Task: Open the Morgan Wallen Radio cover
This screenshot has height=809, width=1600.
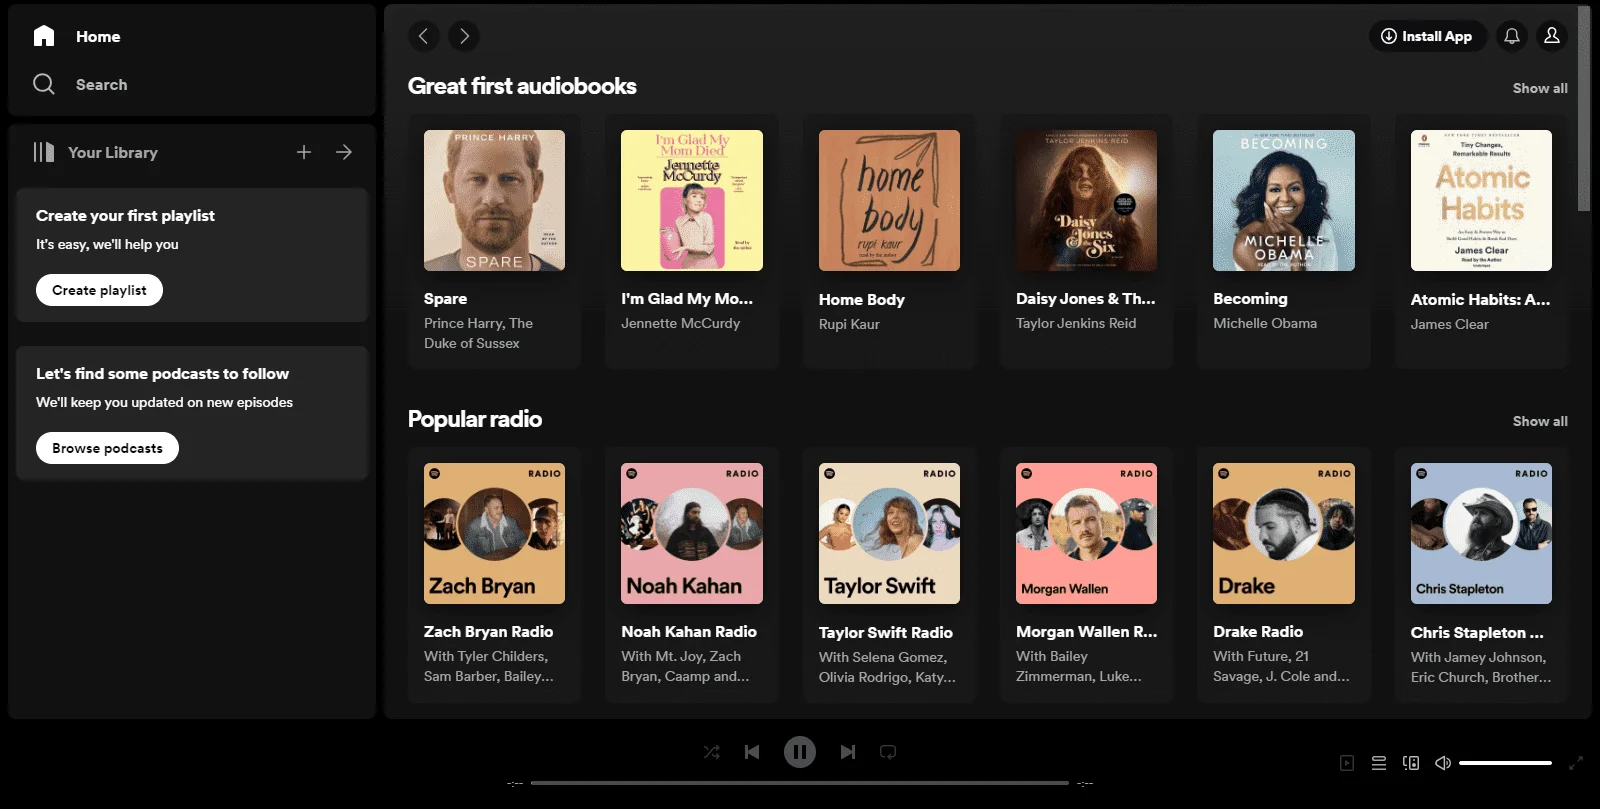Action: click(x=1086, y=533)
